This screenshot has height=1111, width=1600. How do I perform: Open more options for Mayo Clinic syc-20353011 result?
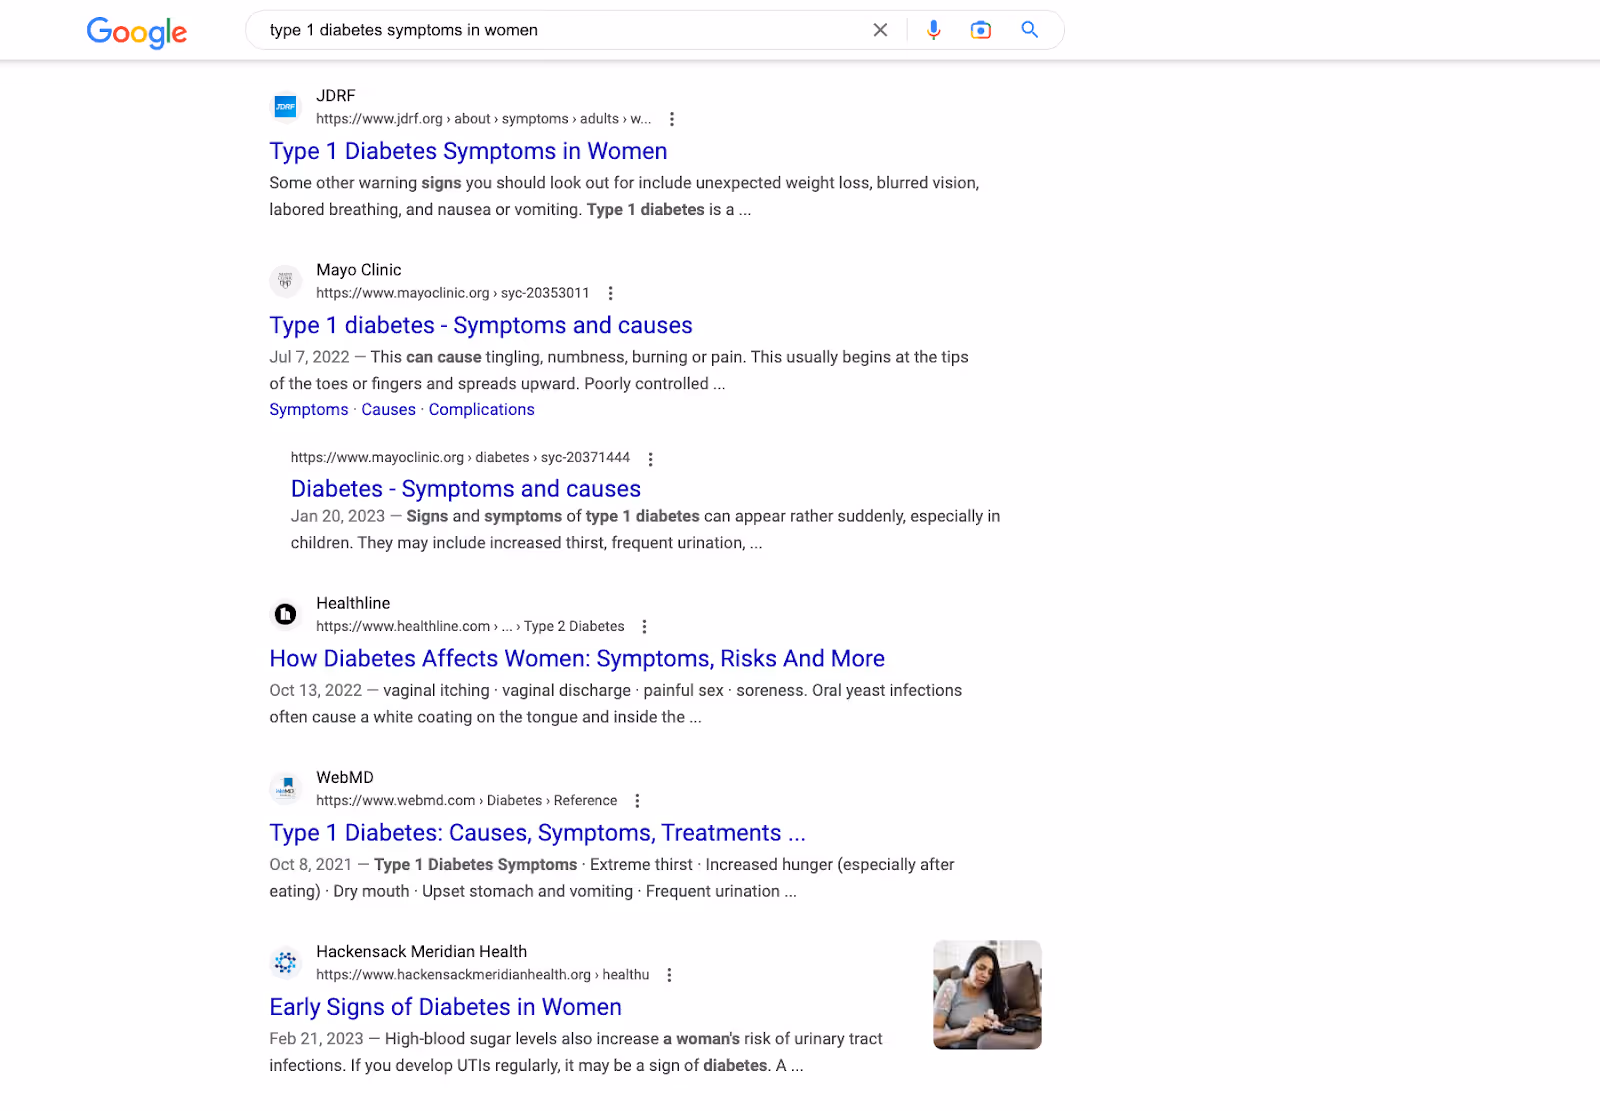(610, 293)
